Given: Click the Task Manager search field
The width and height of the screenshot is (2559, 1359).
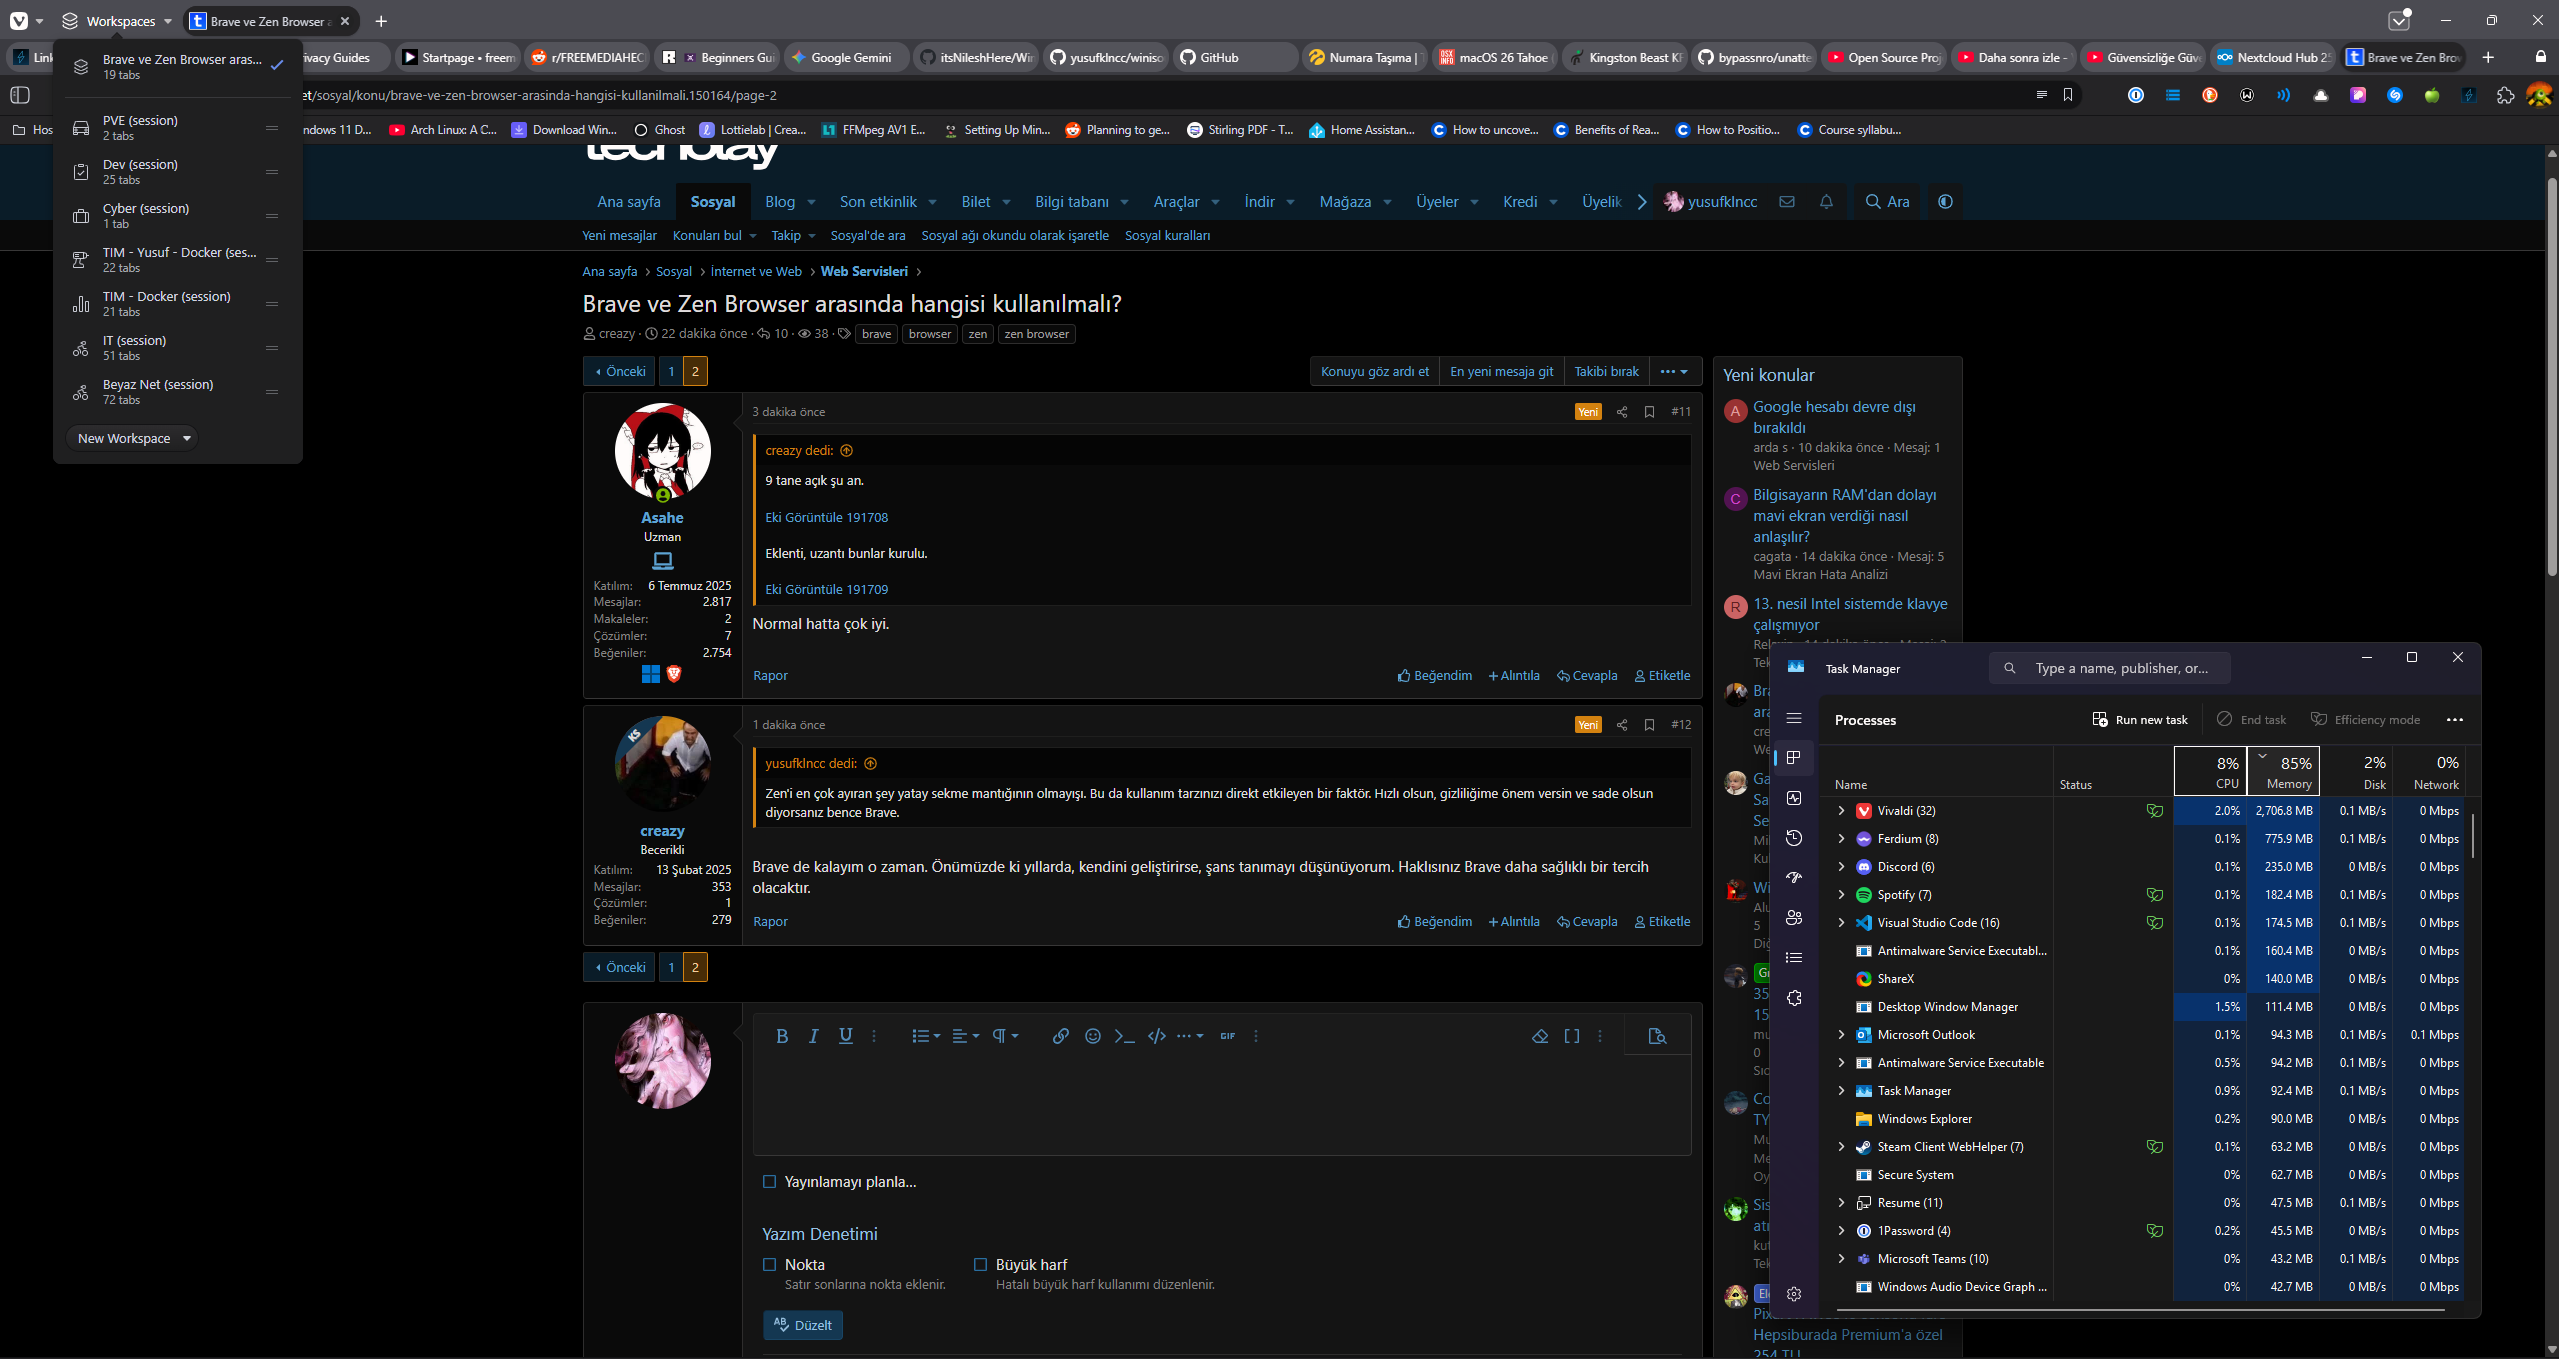Looking at the screenshot, I should (2110, 668).
